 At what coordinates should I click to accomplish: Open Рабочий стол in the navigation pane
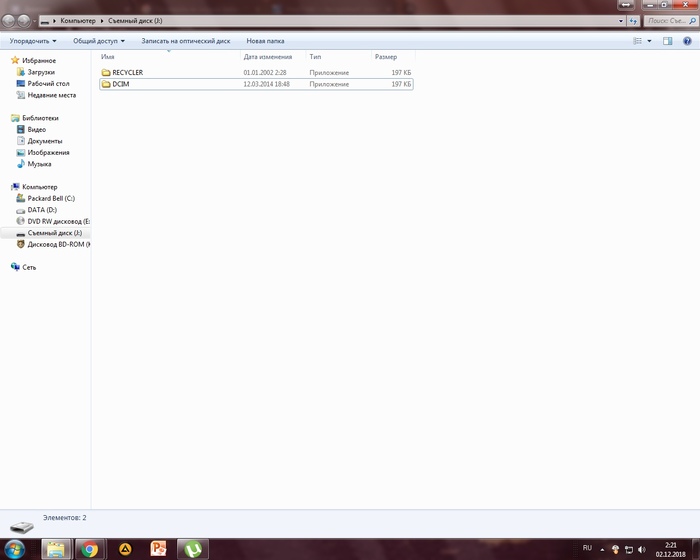pyautogui.click(x=48, y=84)
